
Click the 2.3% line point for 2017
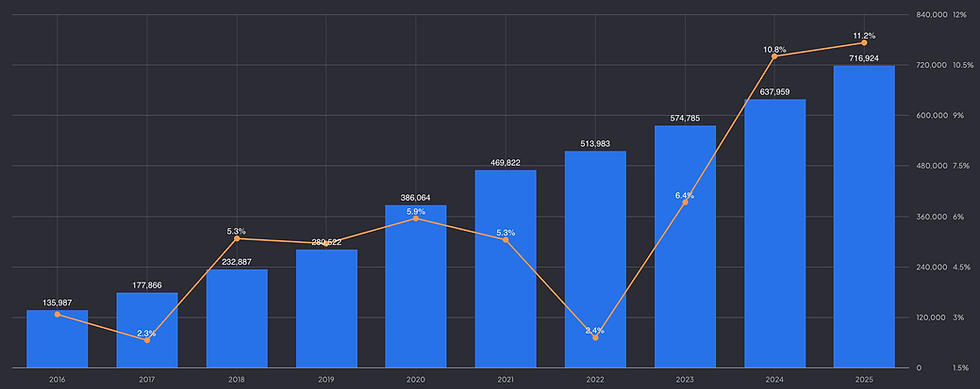click(x=147, y=340)
